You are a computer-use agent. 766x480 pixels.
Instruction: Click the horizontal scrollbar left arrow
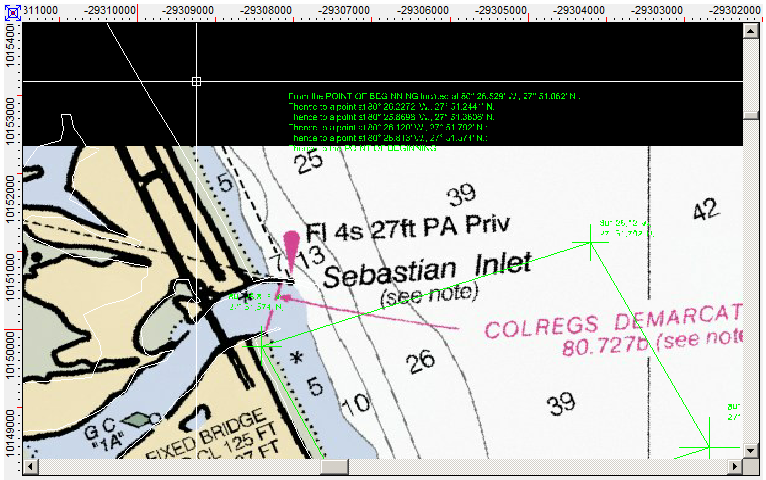(30, 466)
